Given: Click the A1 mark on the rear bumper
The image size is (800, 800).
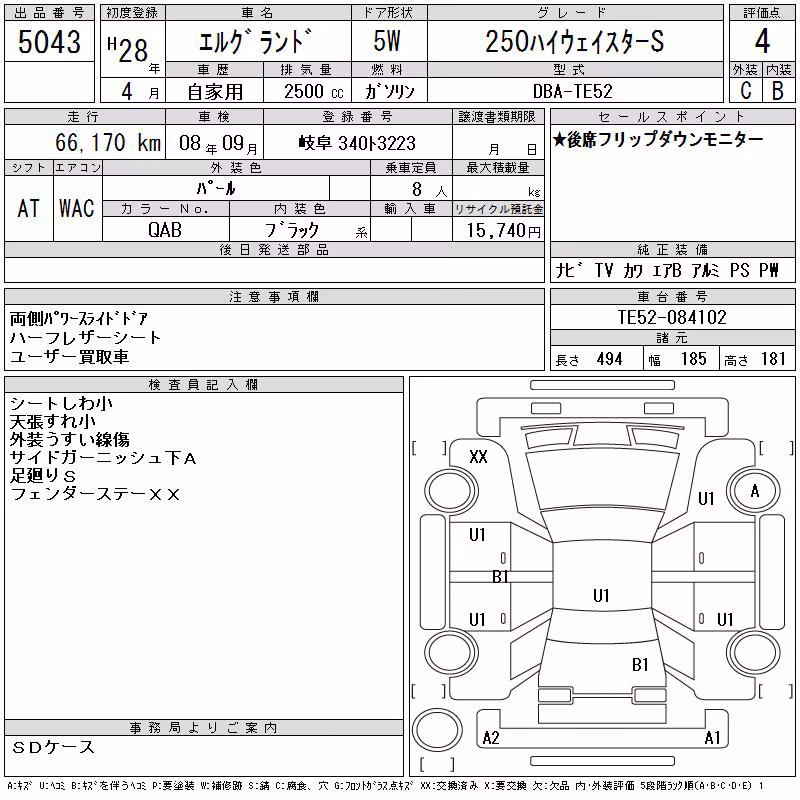Looking at the screenshot, I should pos(712,738).
